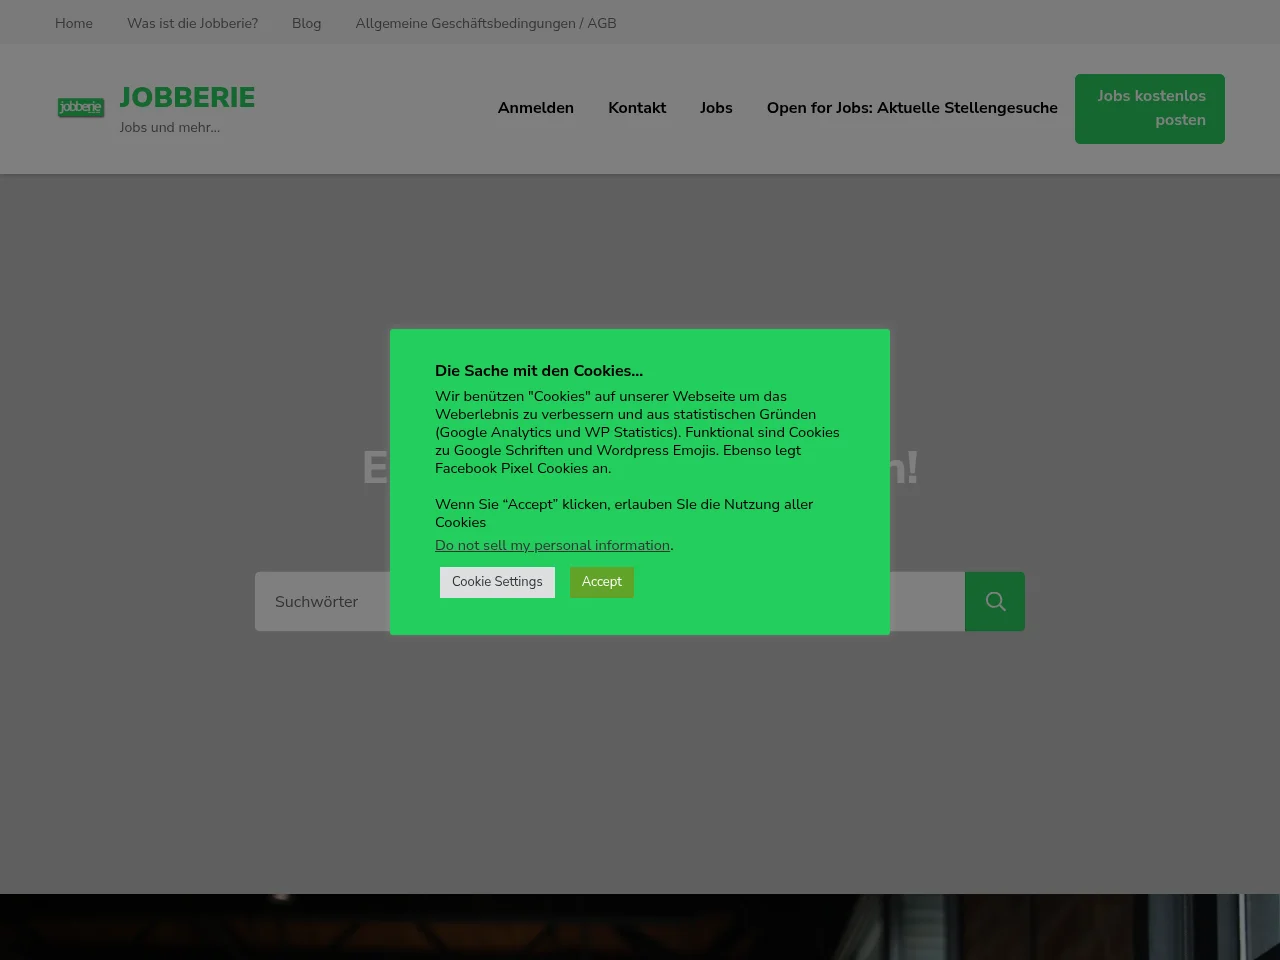Open 'Was ist die Jobberie?' page
The width and height of the screenshot is (1280, 960).
coord(192,23)
